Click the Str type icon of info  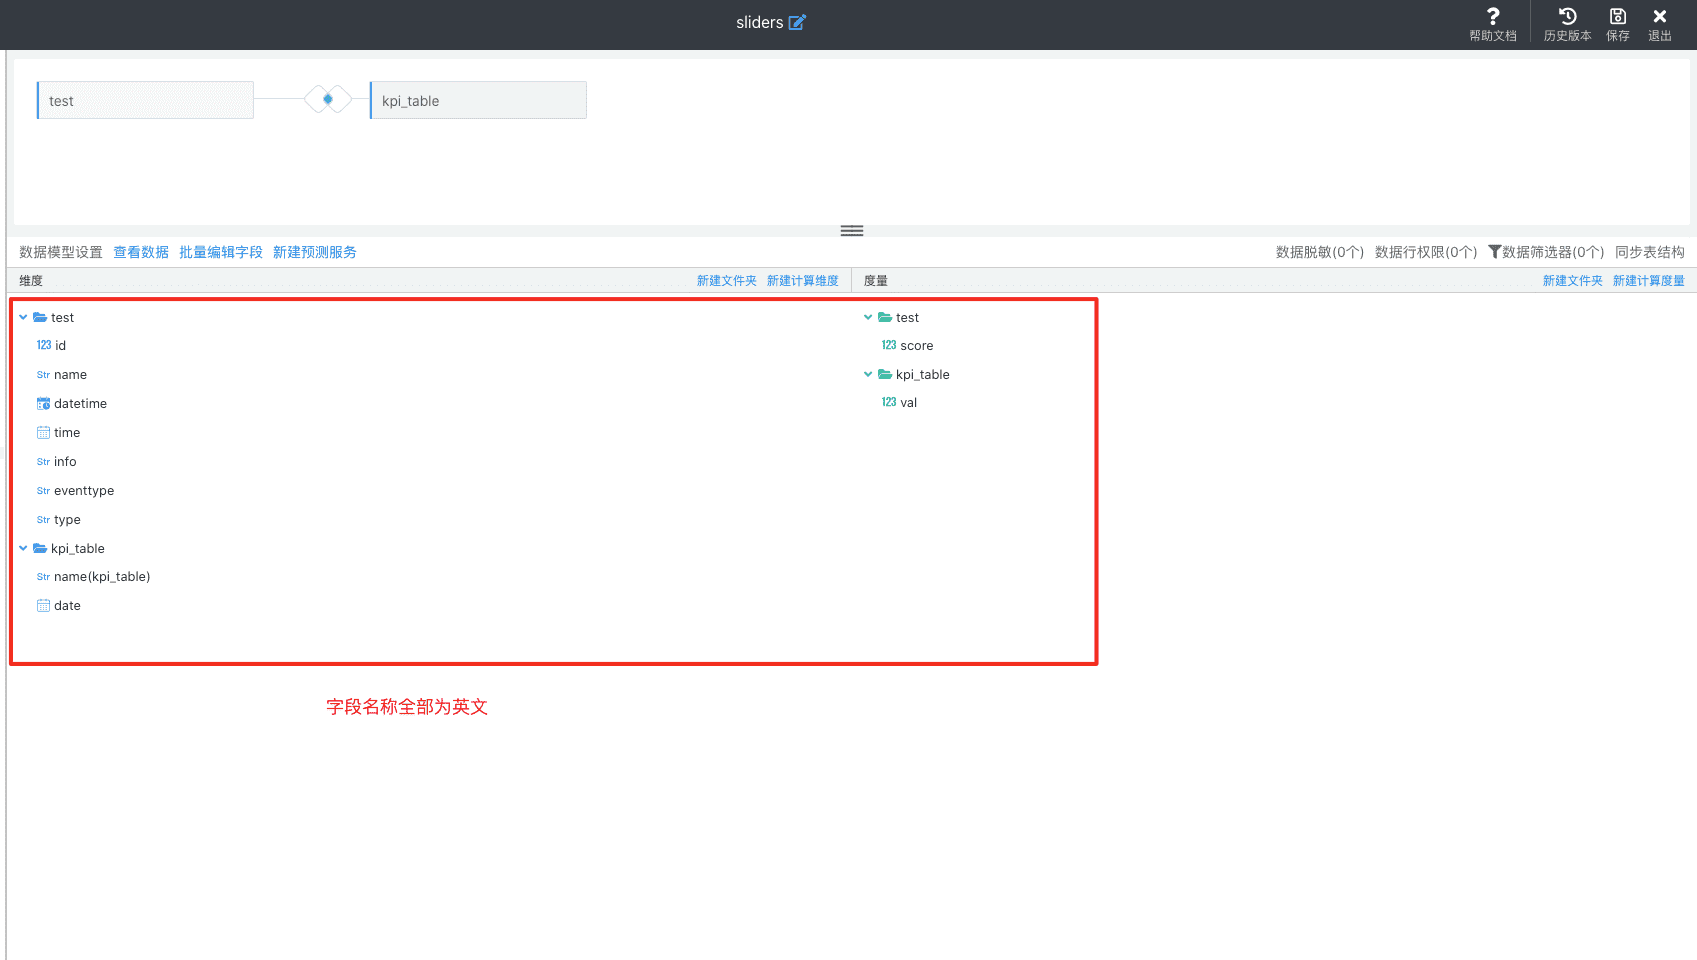pyautogui.click(x=43, y=462)
